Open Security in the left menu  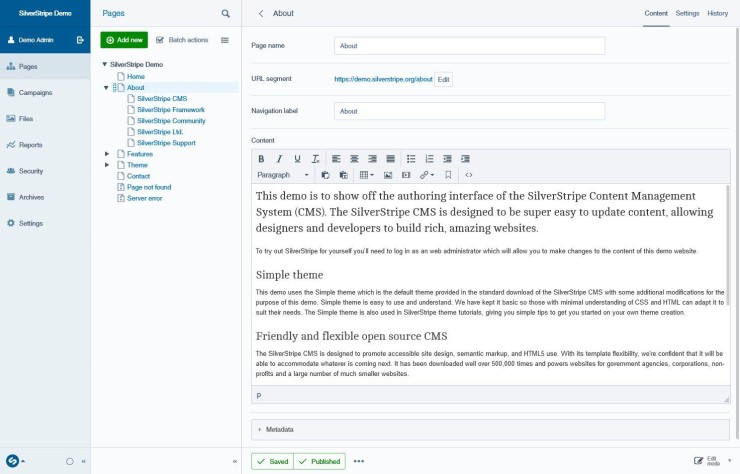[x=45, y=171]
